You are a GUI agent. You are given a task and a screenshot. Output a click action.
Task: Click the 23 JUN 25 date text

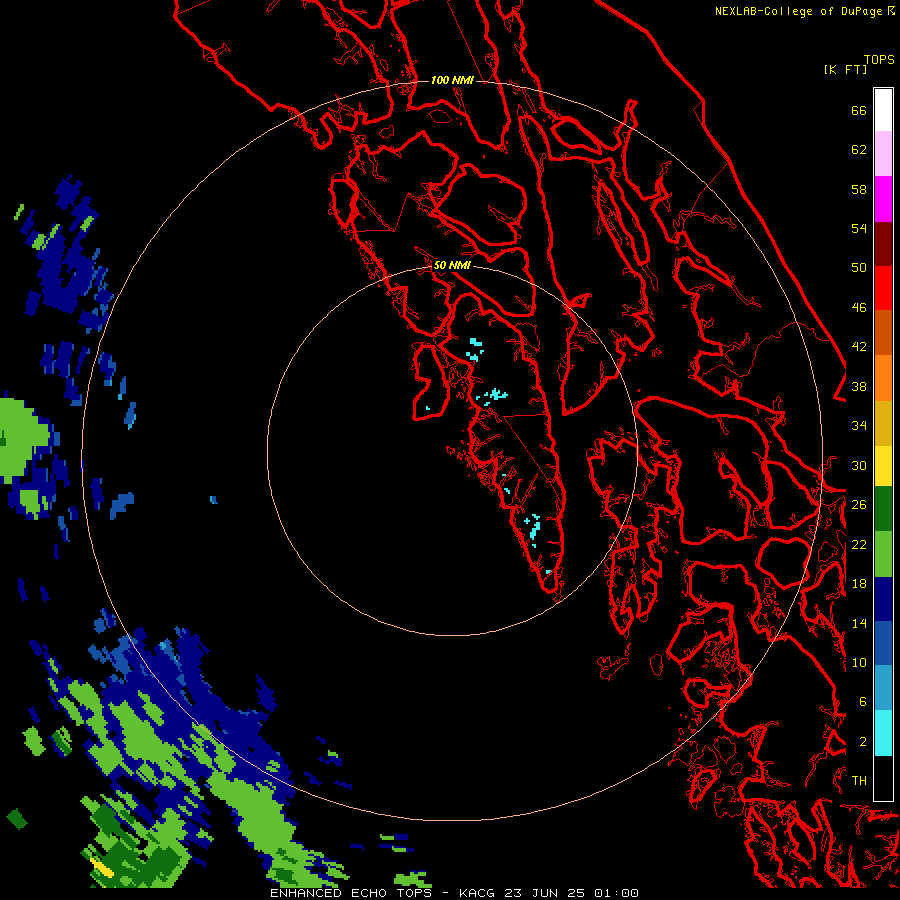pos(545,893)
